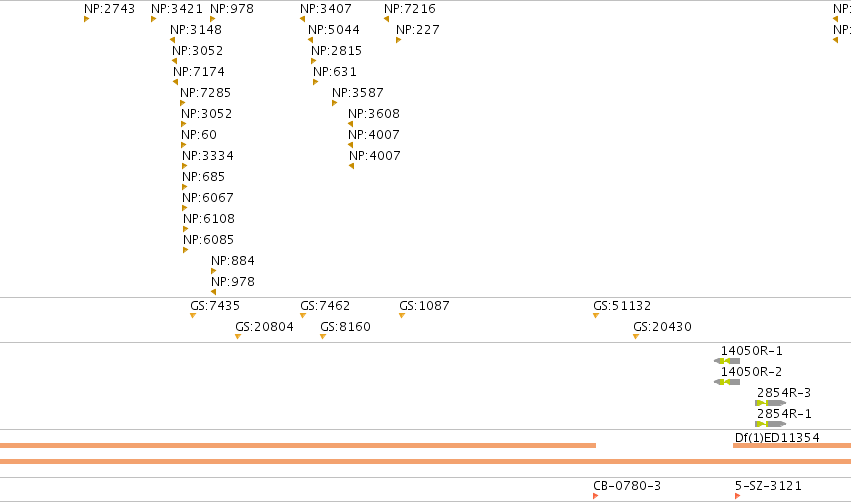The width and height of the screenshot is (851, 502).
Task: Select the 14050R-2 gene glyph
Action: click(x=727, y=382)
